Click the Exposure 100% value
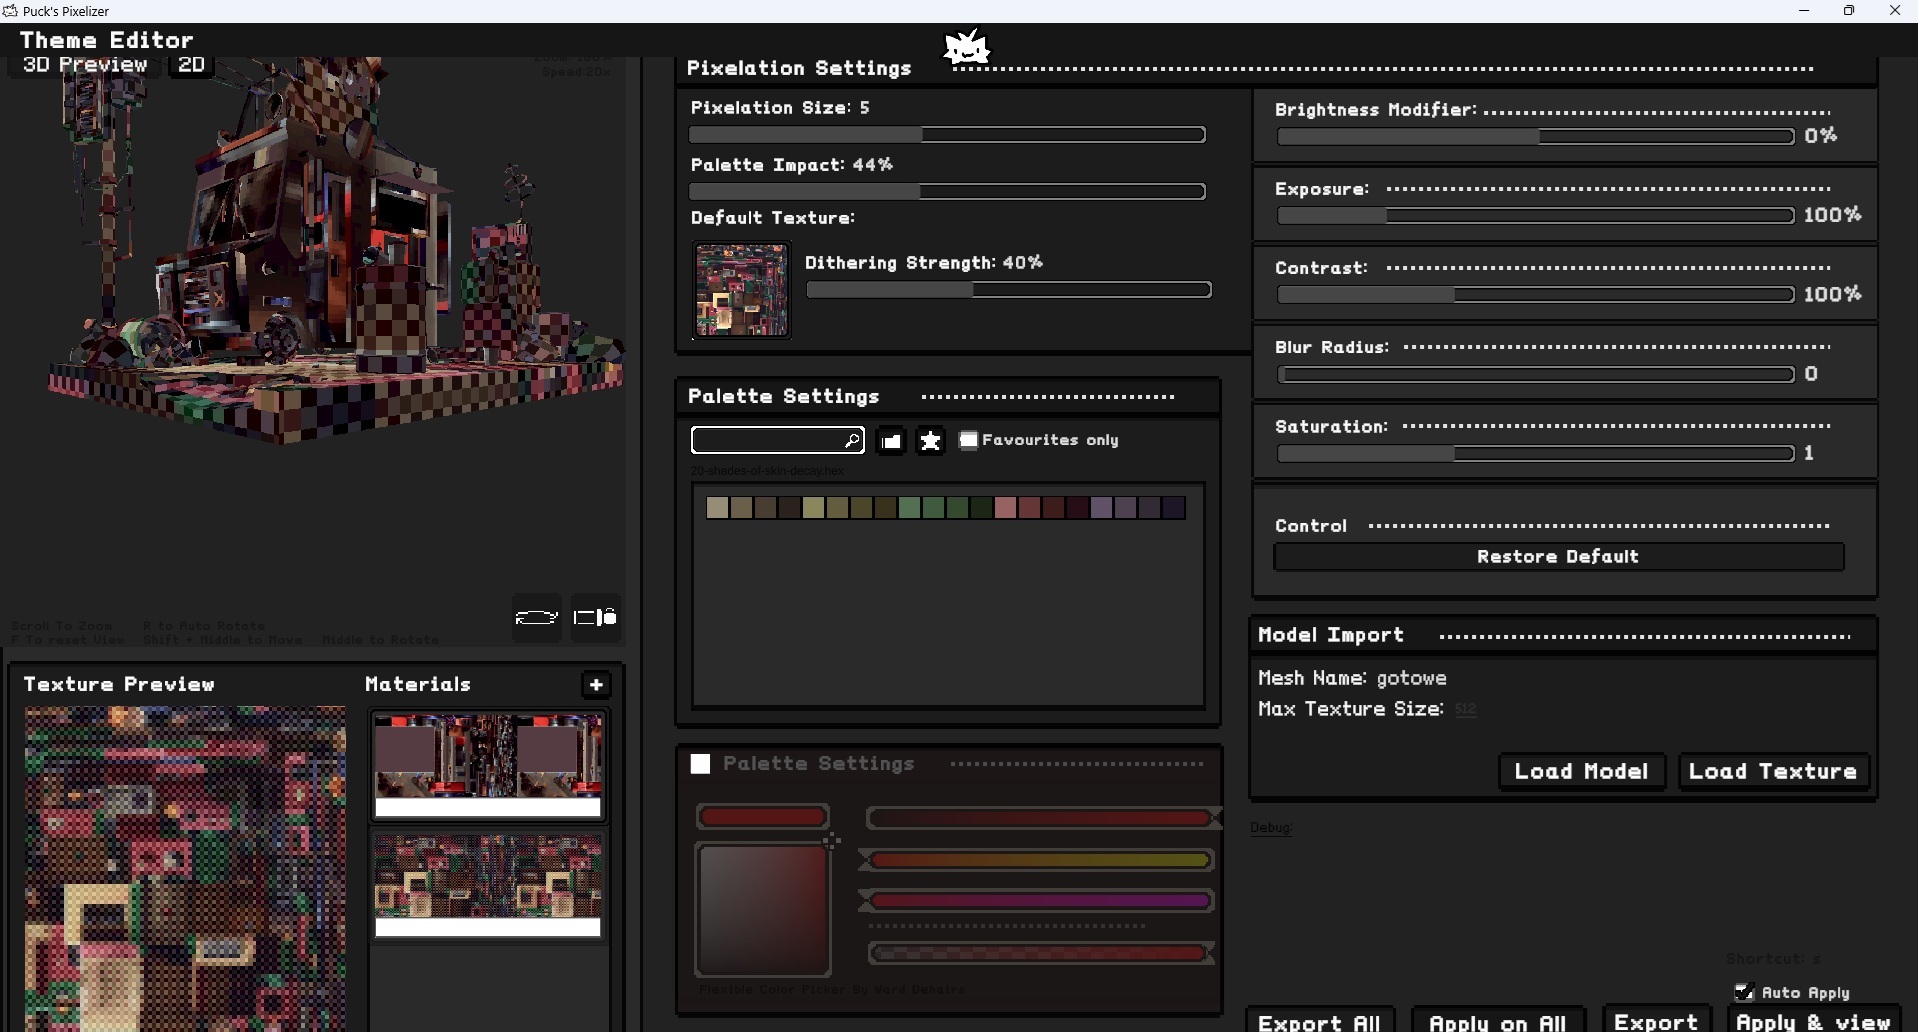 coord(1833,215)
